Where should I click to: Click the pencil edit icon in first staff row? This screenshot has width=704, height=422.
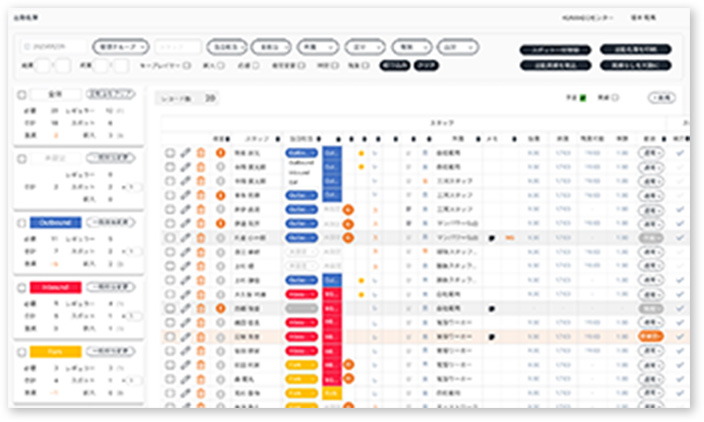186,153
